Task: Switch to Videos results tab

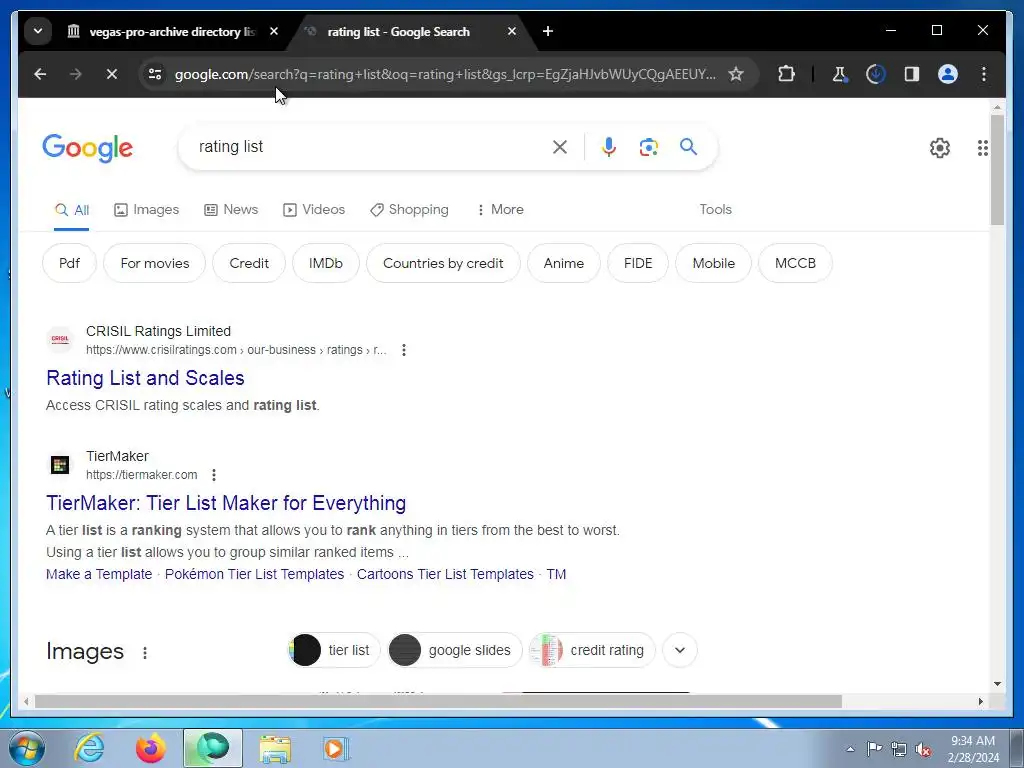Action: (313, 210)
